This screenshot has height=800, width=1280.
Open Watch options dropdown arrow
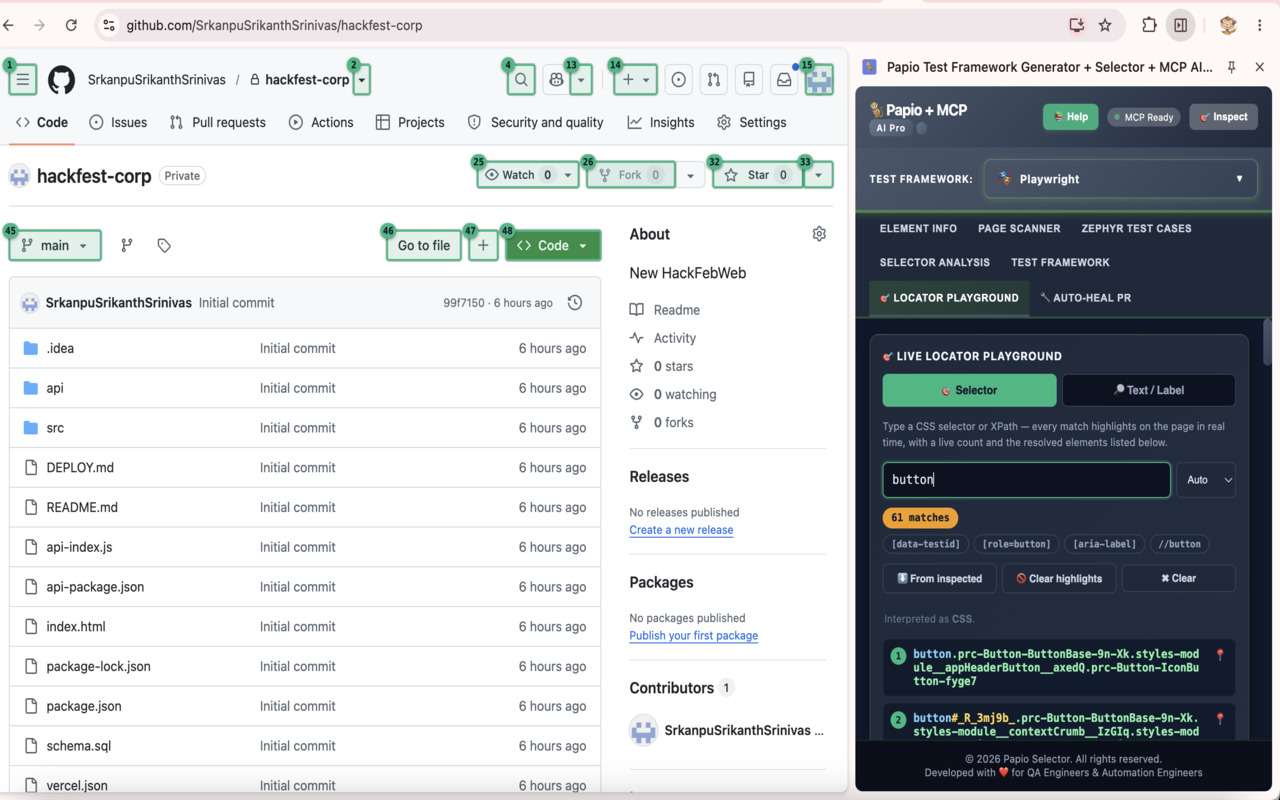tap(568, 175)
